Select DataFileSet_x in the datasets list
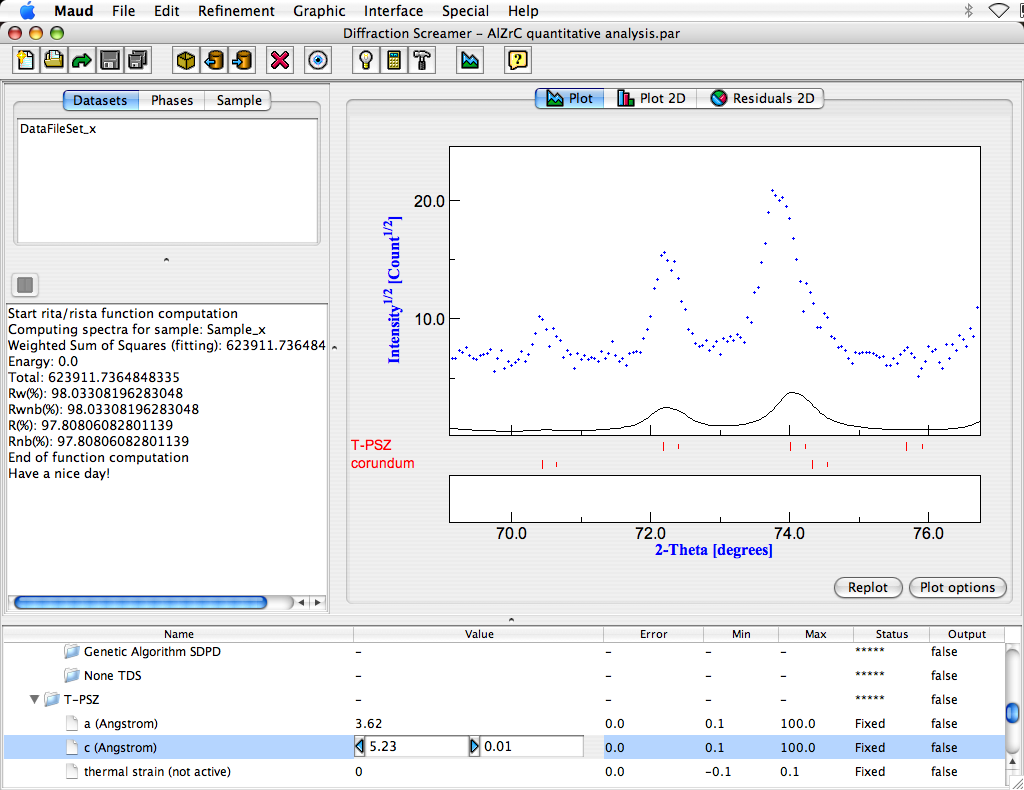The height and width of the screenshot is (790, 1024). point(58,129)
